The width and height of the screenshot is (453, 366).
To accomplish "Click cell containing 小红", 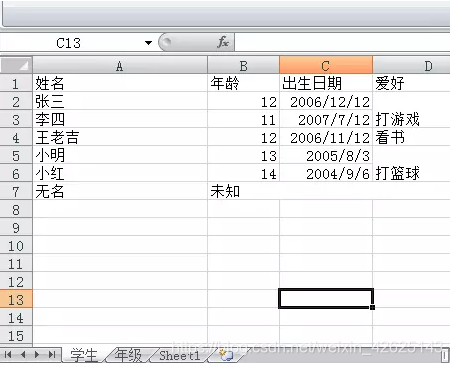I will tap(120, 173).
